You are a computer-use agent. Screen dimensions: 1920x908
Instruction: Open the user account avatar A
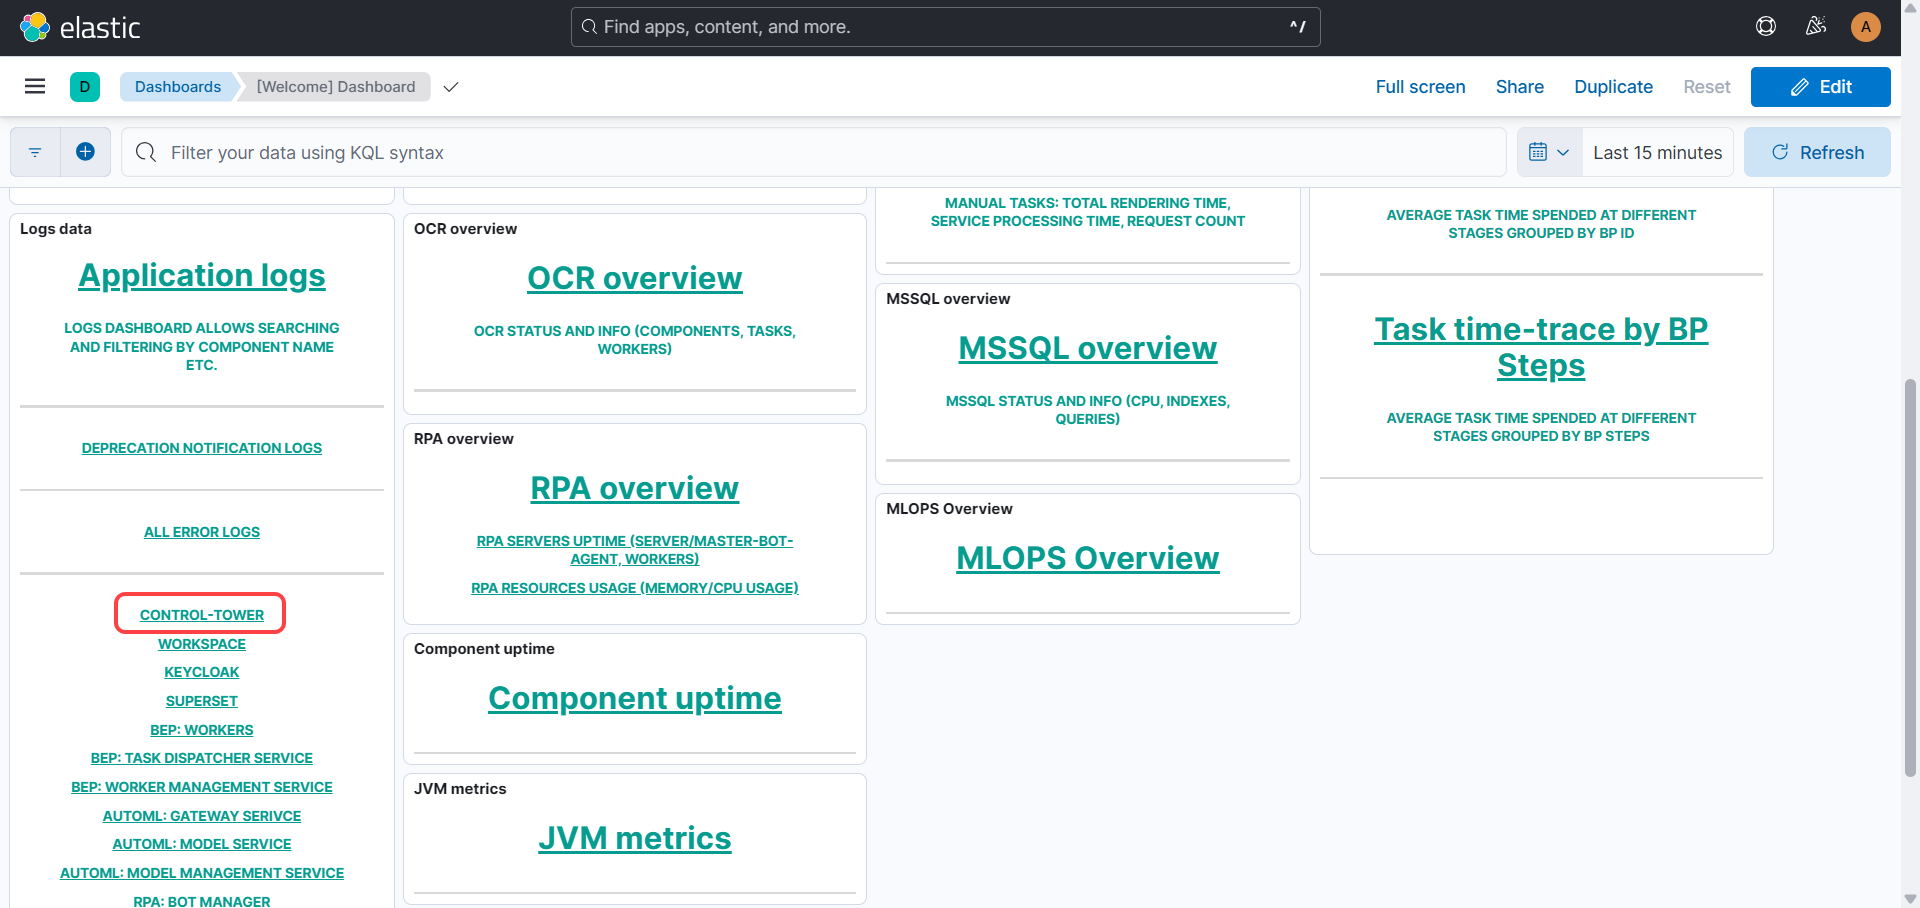(x=1866, y=27)
